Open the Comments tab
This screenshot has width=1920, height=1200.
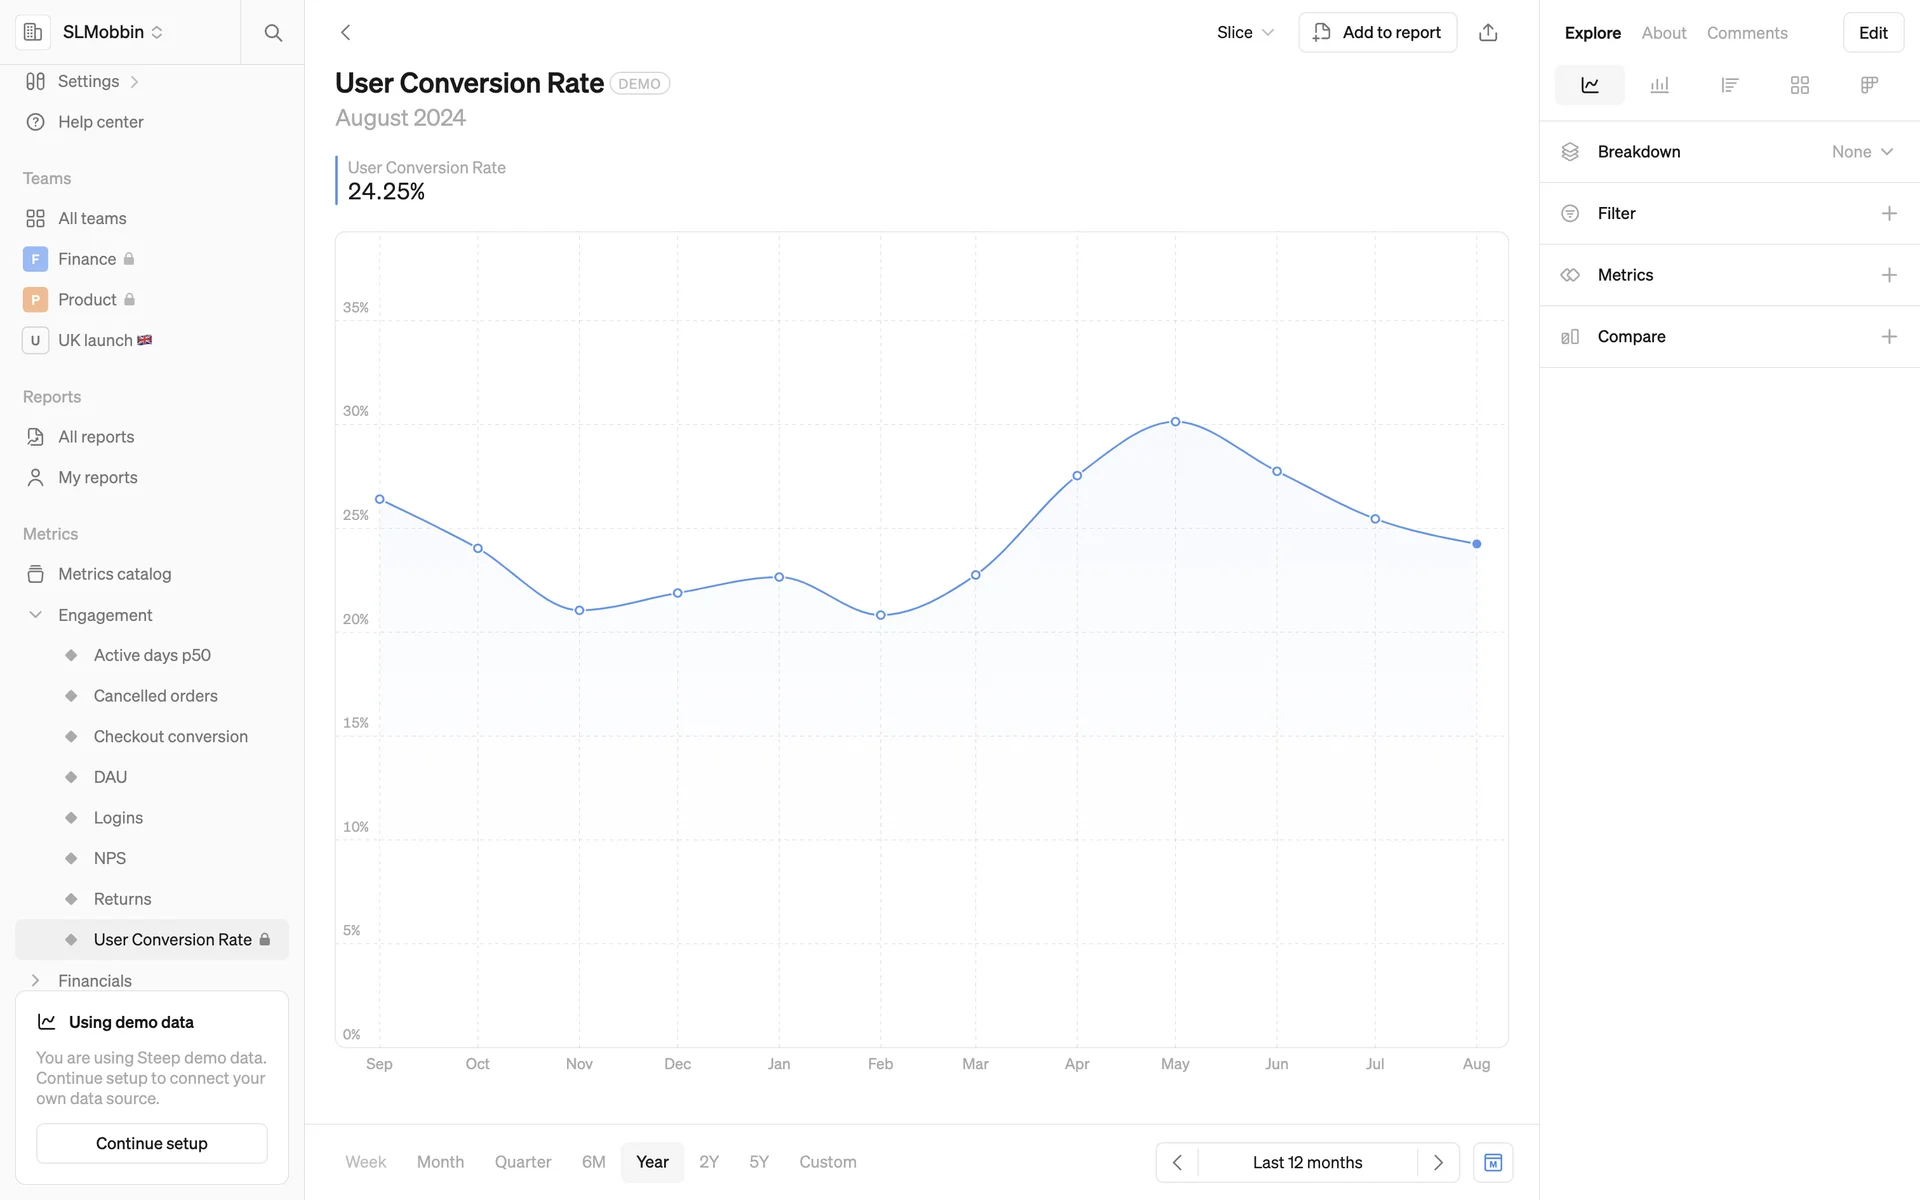pos(1746,33)
